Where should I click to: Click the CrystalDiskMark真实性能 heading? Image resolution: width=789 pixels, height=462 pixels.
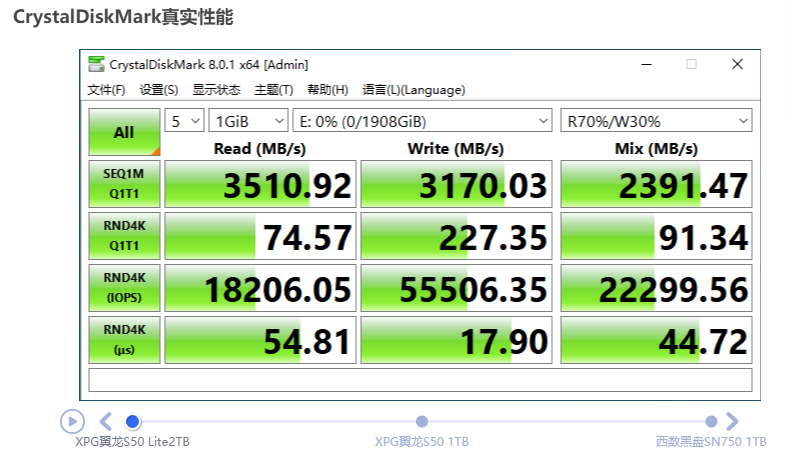[123, 17]
